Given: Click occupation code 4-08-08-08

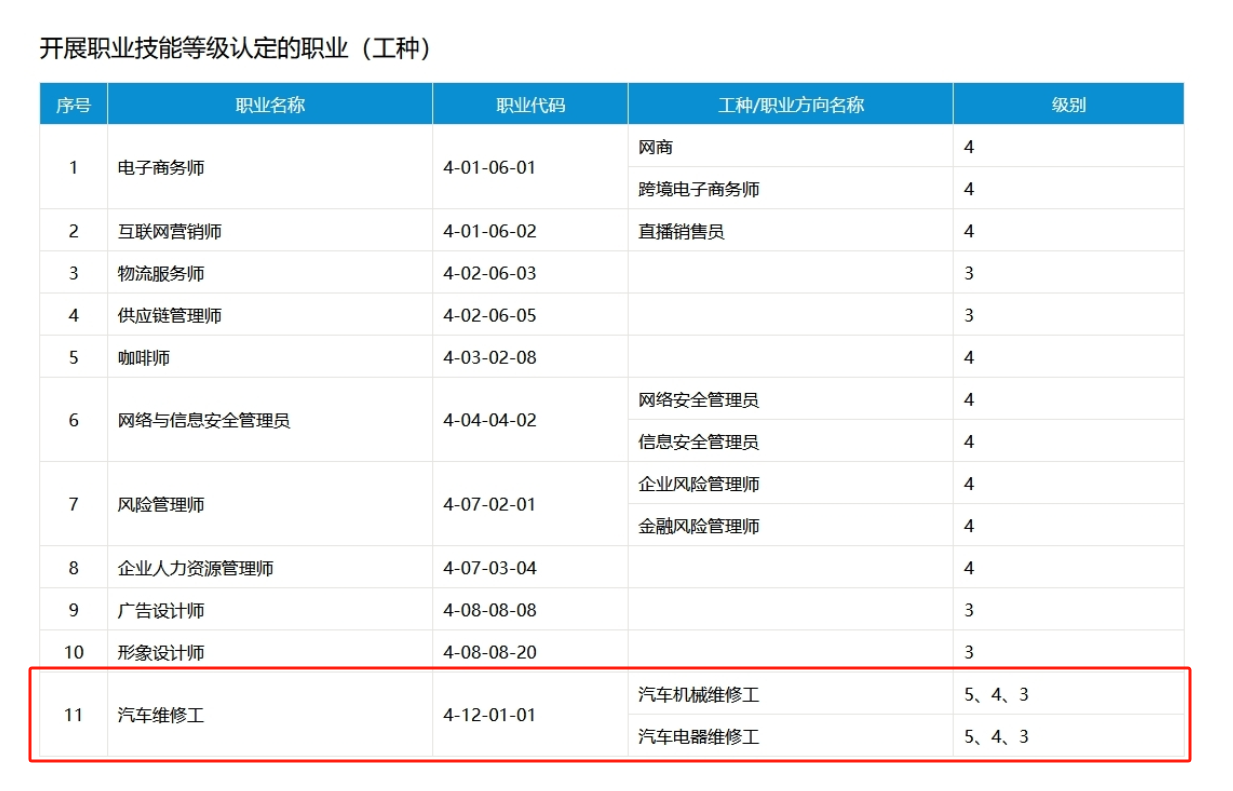Looking at the screenshot, I should coord(490,611).
